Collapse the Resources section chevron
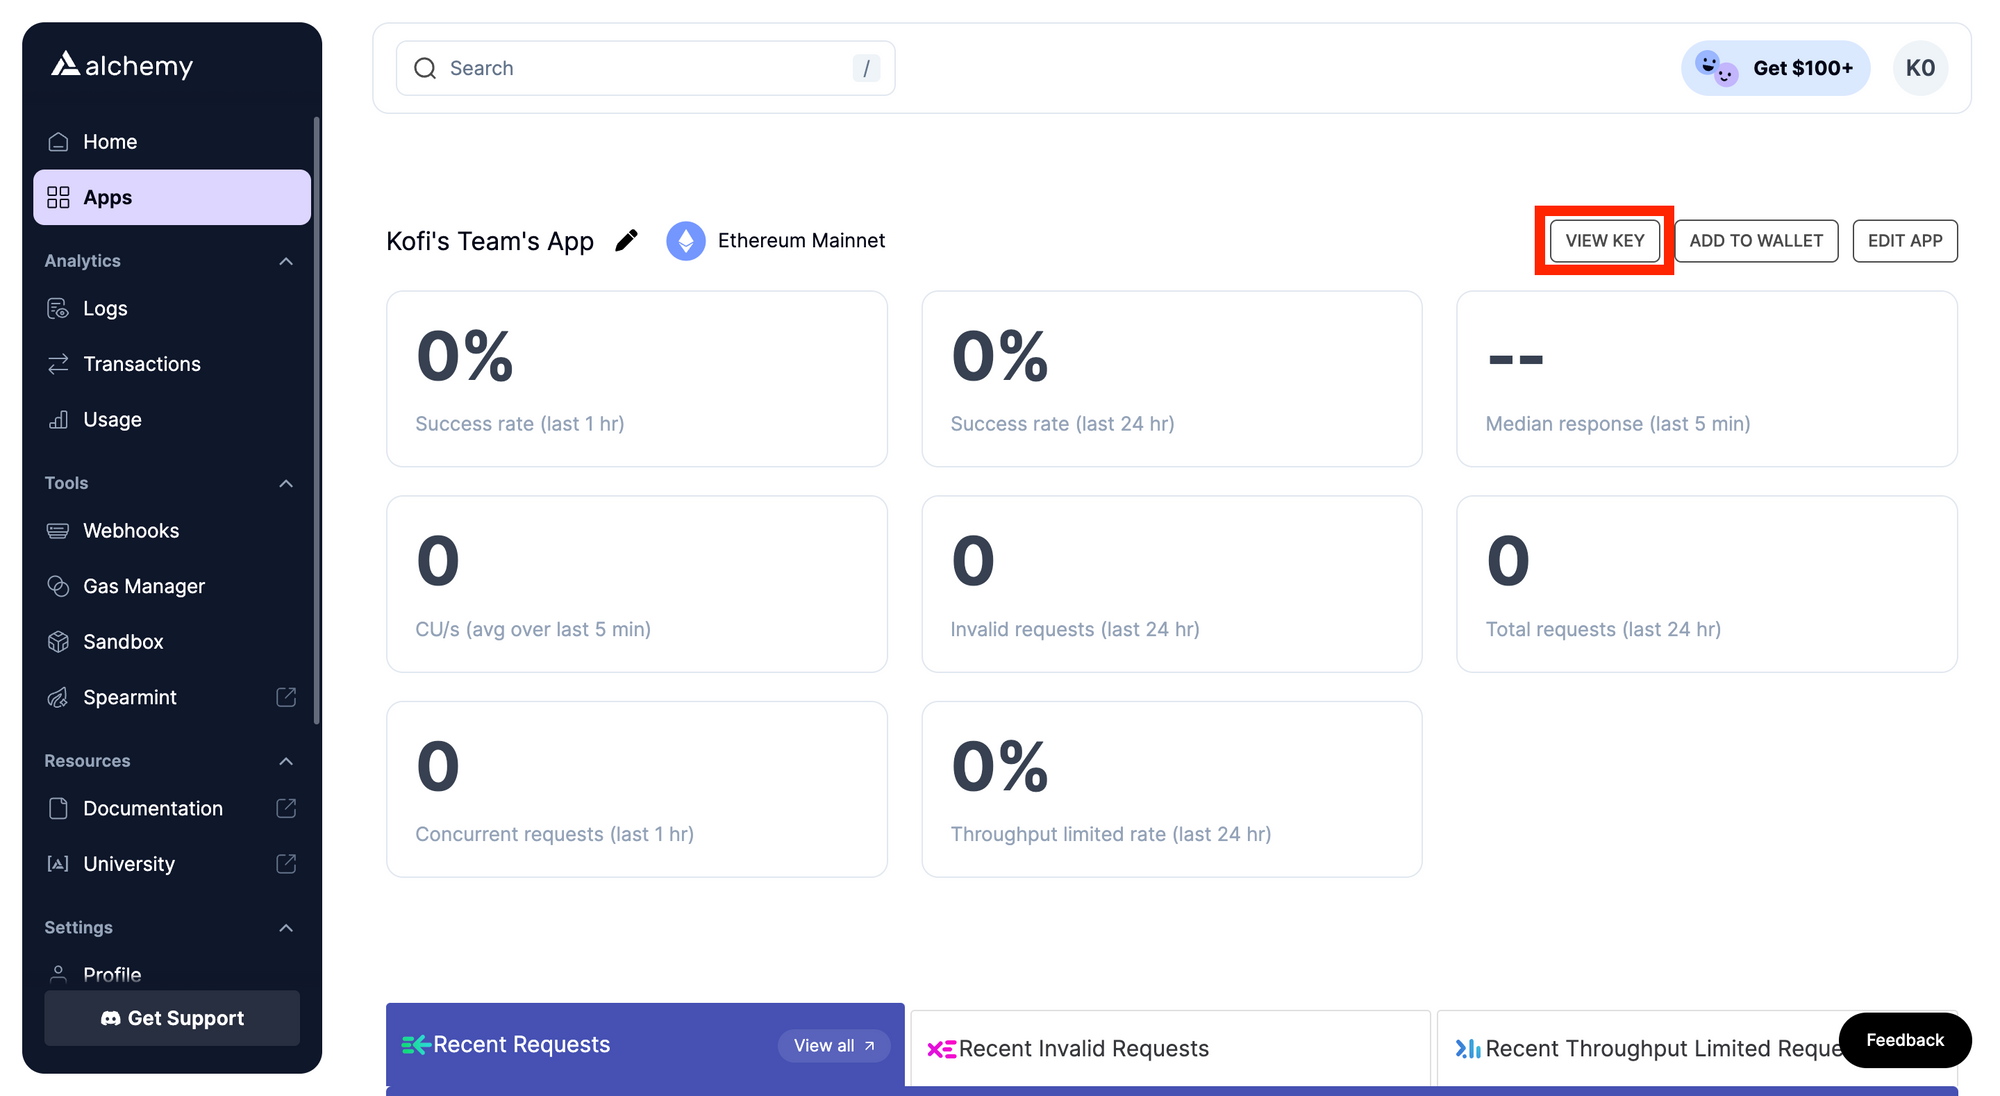Viewport: 2000px width, 1096px height. [x=286, y=761]
